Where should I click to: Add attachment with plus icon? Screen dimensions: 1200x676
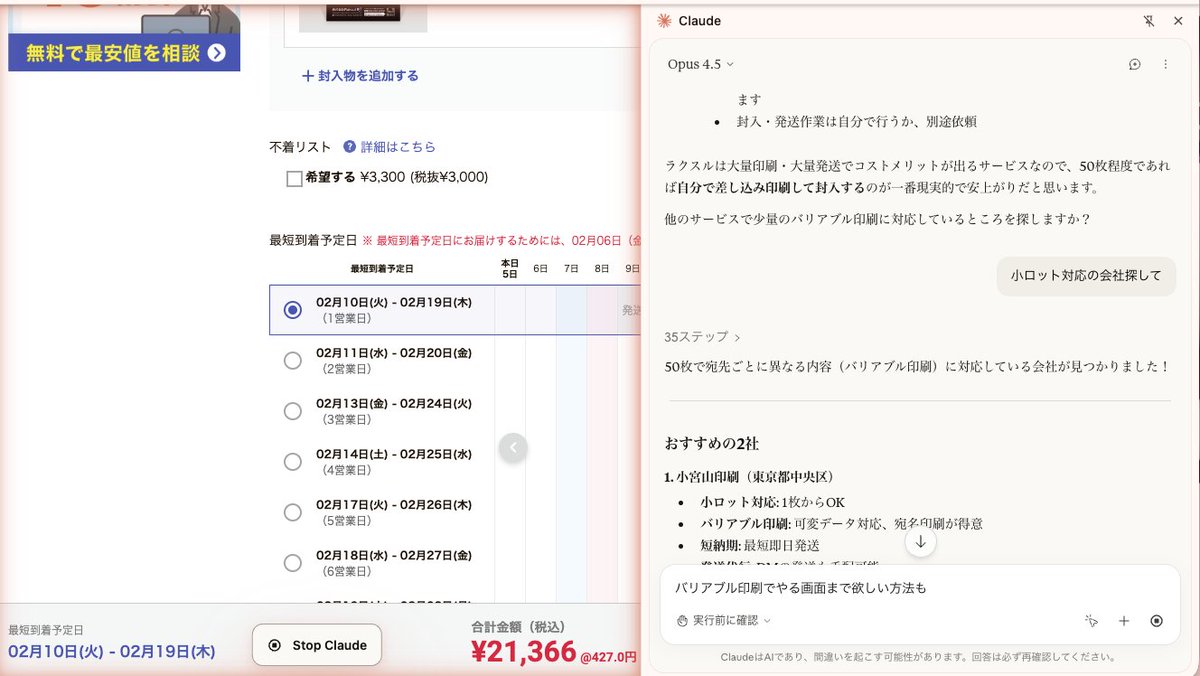coord(1124,621)
